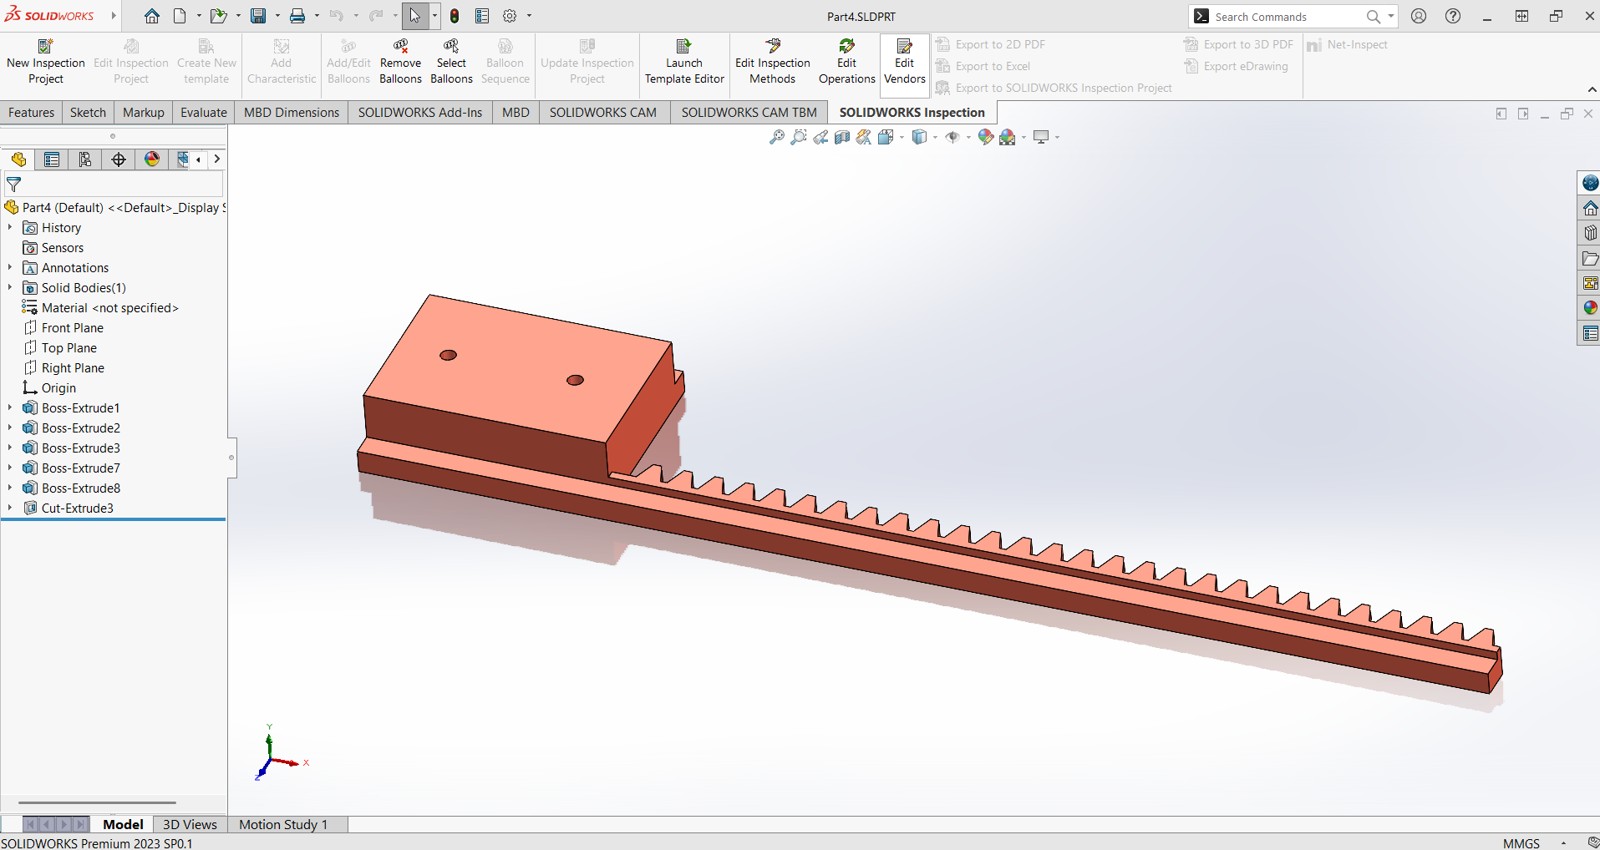The height and width of the screenshot is (850, 1600).
Task: Open the Apply Scene dropdown arrow
Action: (1023, 137)
